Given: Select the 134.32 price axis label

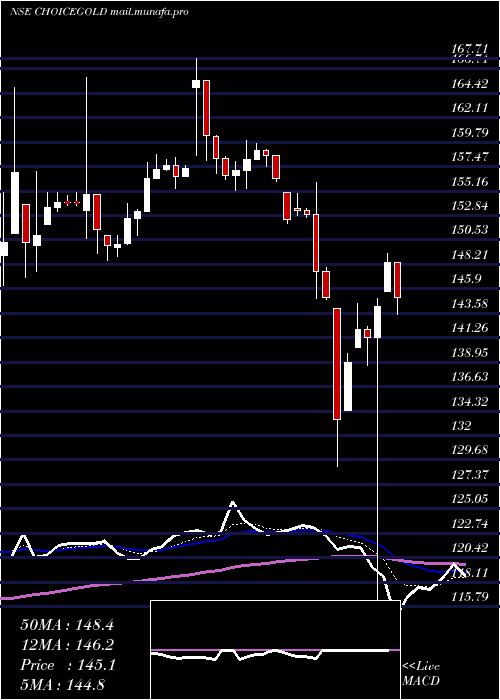Looking at the screenshot, I should (471, 401).
